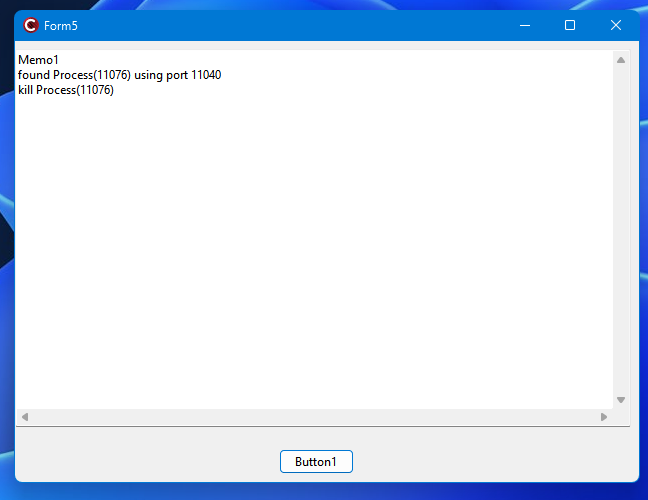Viewport: 648px width, 500px height.
Task: Close the Form5 window
Action: [616, 26]
